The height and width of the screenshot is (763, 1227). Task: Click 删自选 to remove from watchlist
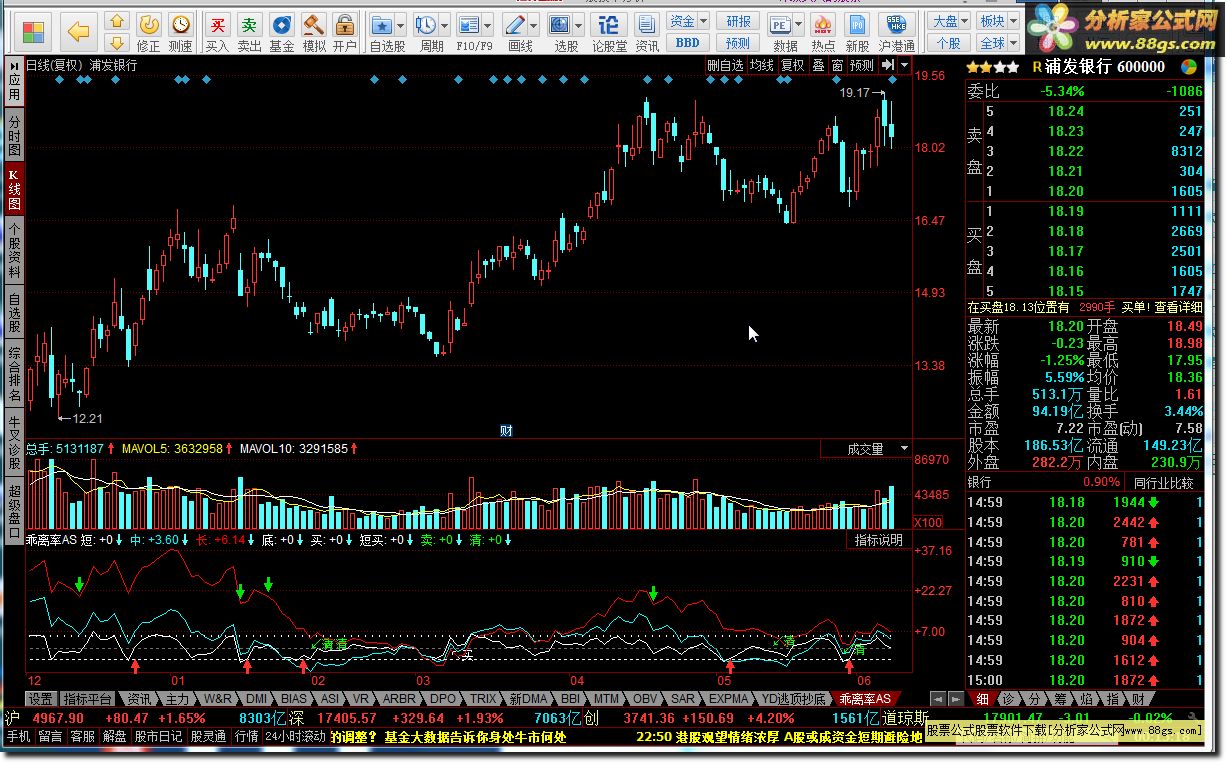pos(725,65)
